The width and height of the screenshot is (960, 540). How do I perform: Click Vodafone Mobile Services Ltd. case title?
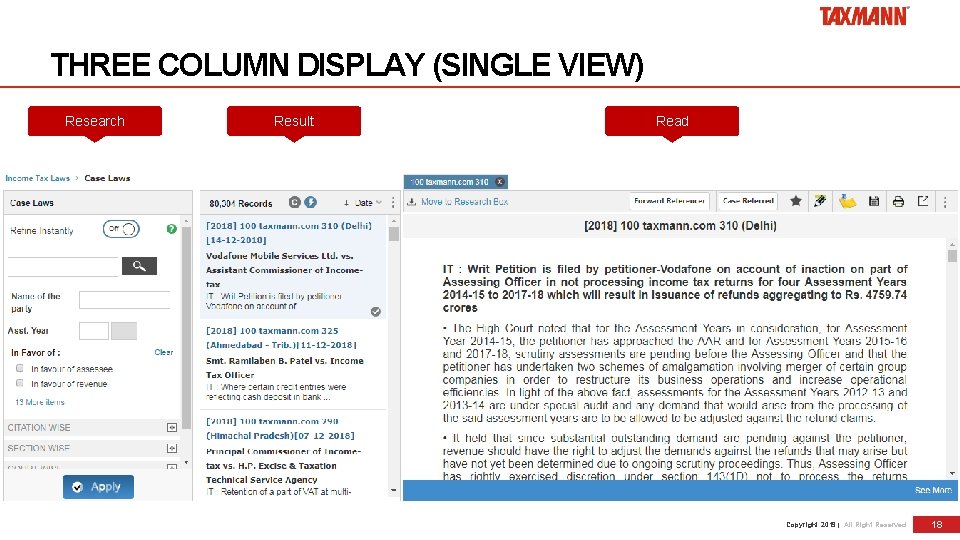coord(285,270)
